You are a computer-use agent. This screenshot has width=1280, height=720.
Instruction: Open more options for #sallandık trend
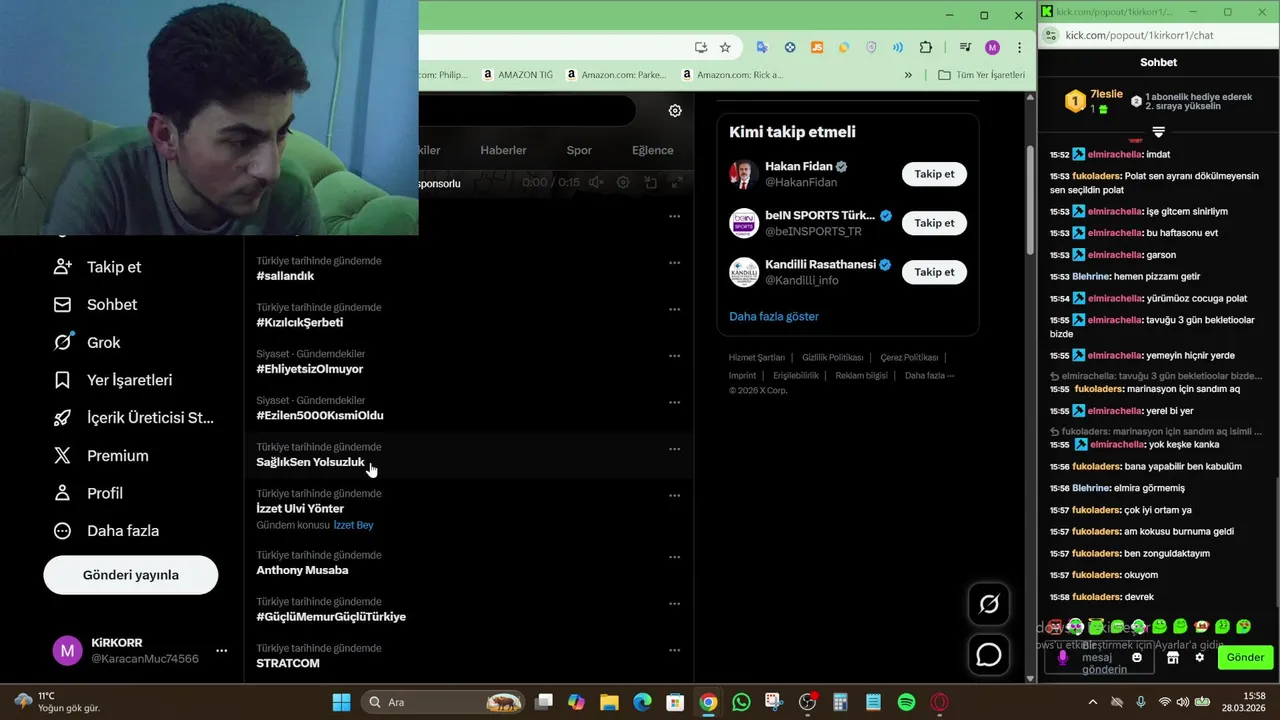674,263
